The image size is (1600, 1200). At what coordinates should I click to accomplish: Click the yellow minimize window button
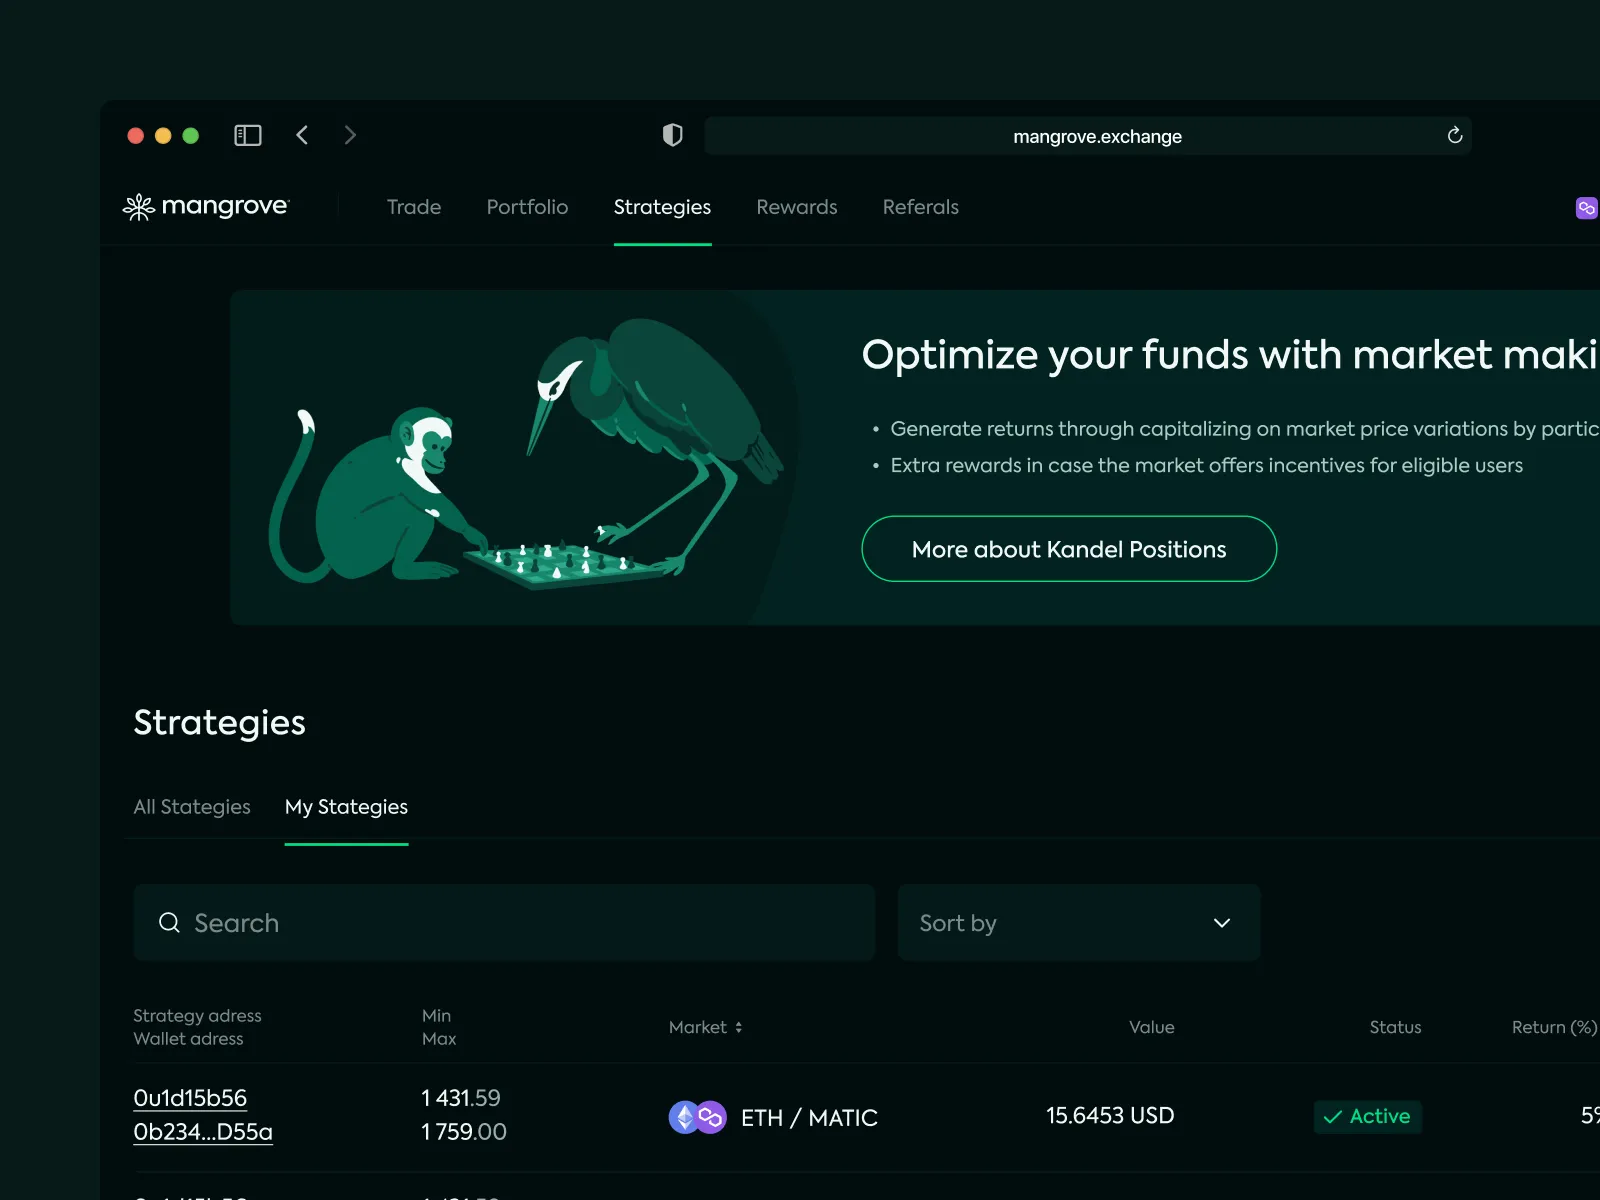[x=163, y=135]
